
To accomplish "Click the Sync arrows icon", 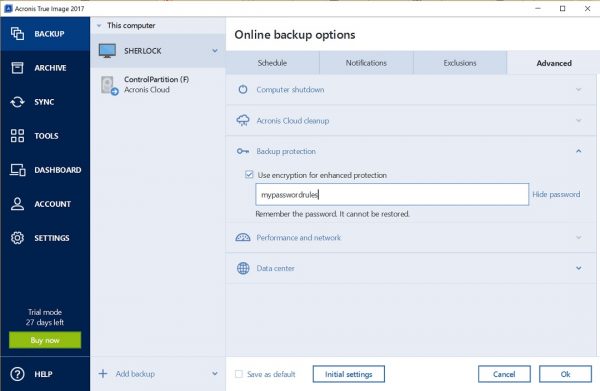I will (x=17, y=102).
